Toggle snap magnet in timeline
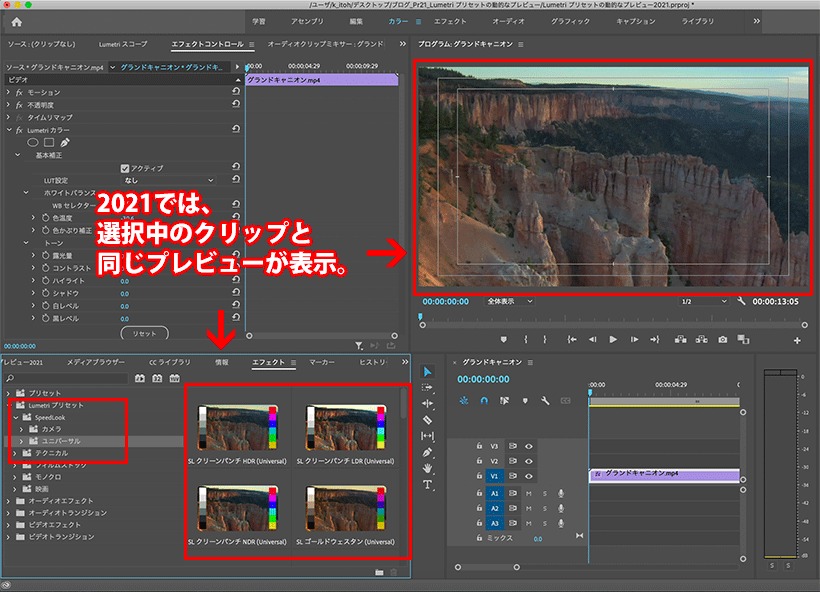Screen dimensions: 820x592 coord(484,401)
